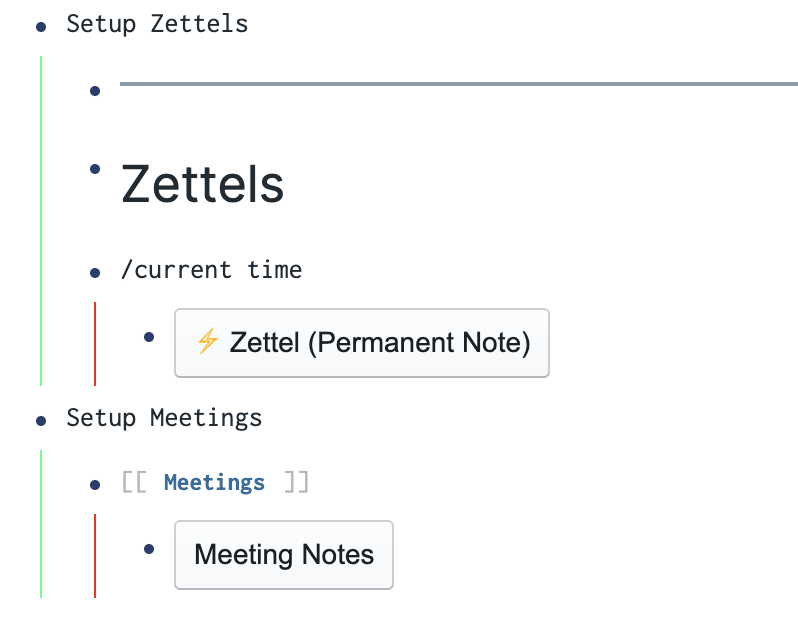Click the bullet beside the Meetings link

(x=95, y=485)
